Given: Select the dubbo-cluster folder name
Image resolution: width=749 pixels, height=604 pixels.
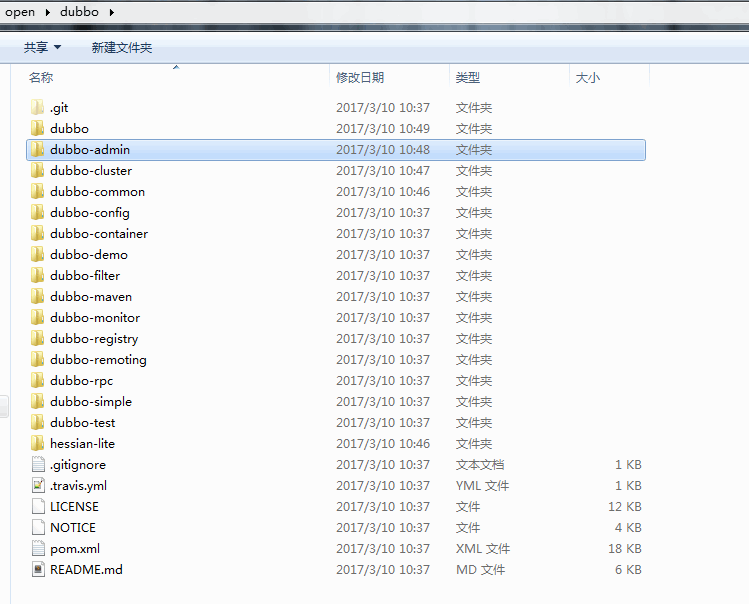Looking at the screenshot, I should point(91,171).
